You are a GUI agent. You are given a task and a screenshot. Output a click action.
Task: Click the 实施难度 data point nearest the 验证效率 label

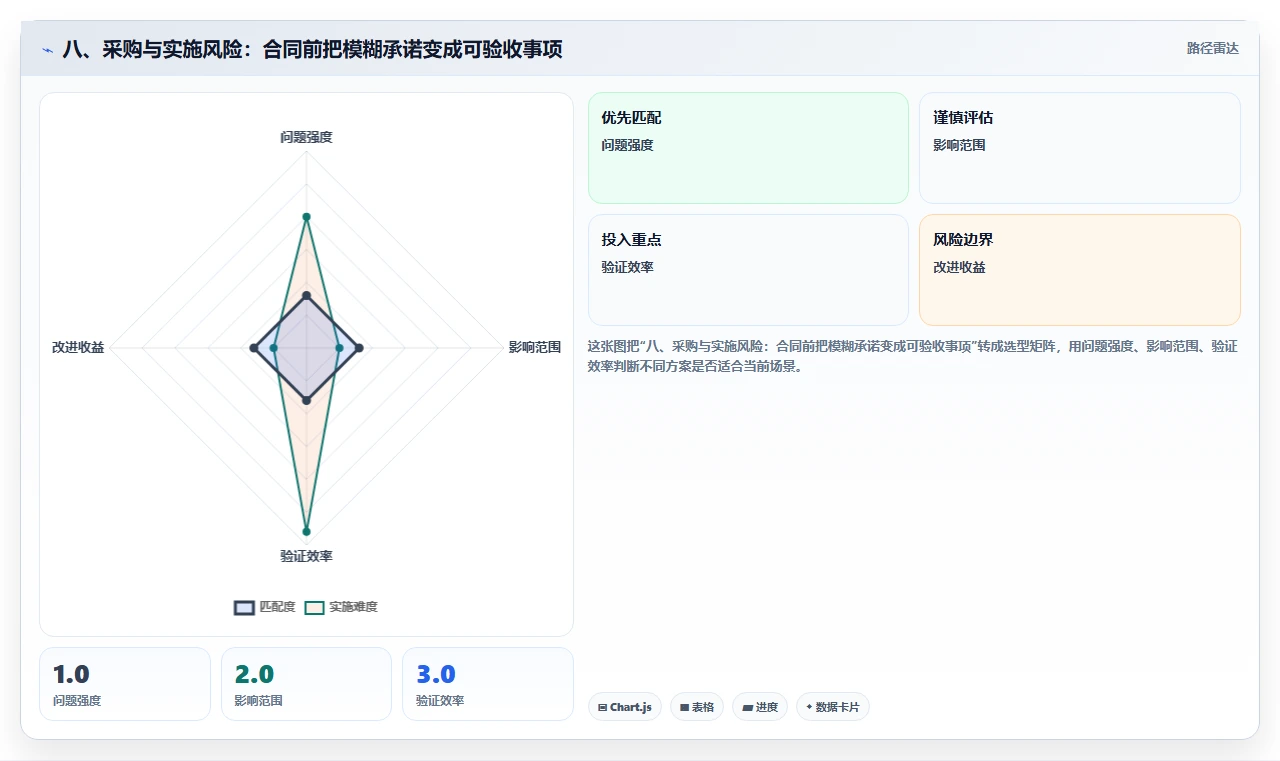point(306,531)
